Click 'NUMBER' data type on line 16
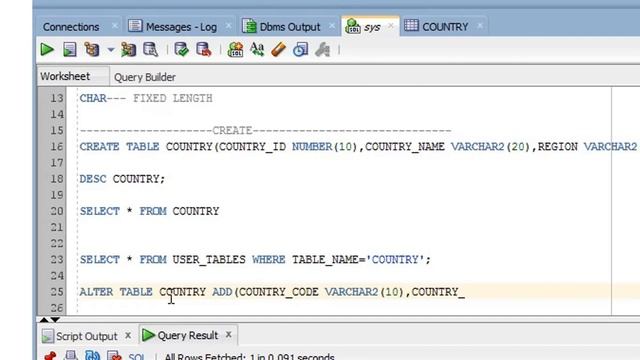This screenshot has height=360, width=640. click(312, 147)
